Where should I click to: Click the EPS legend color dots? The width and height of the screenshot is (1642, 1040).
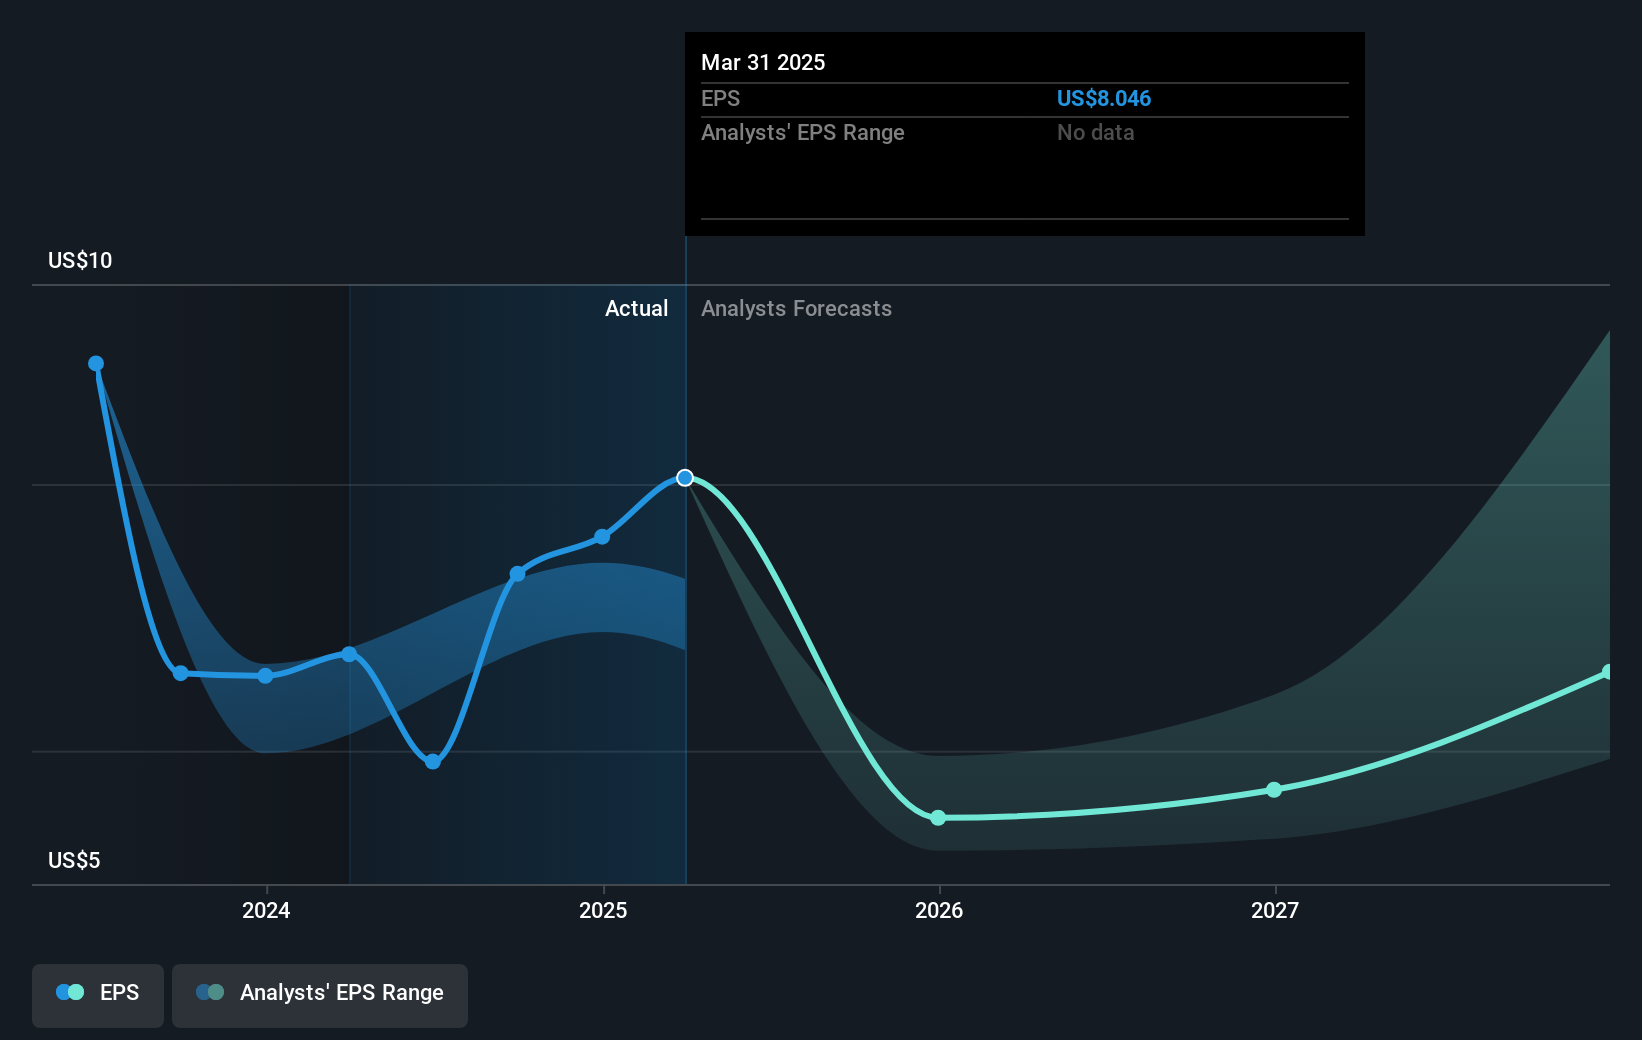pyautogui.click(x=70, y=992)
